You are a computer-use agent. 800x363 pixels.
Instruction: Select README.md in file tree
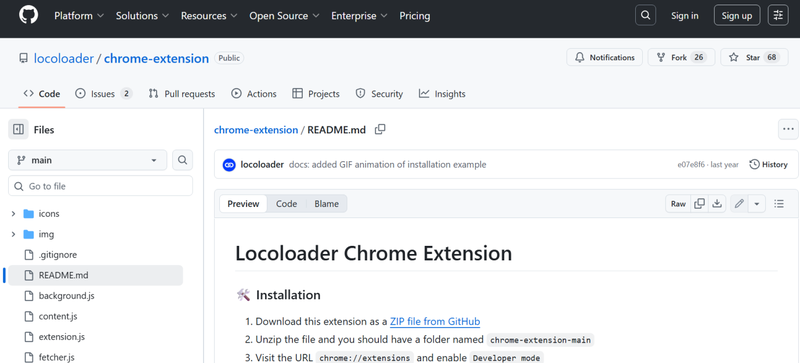click(x=95, y=275)
